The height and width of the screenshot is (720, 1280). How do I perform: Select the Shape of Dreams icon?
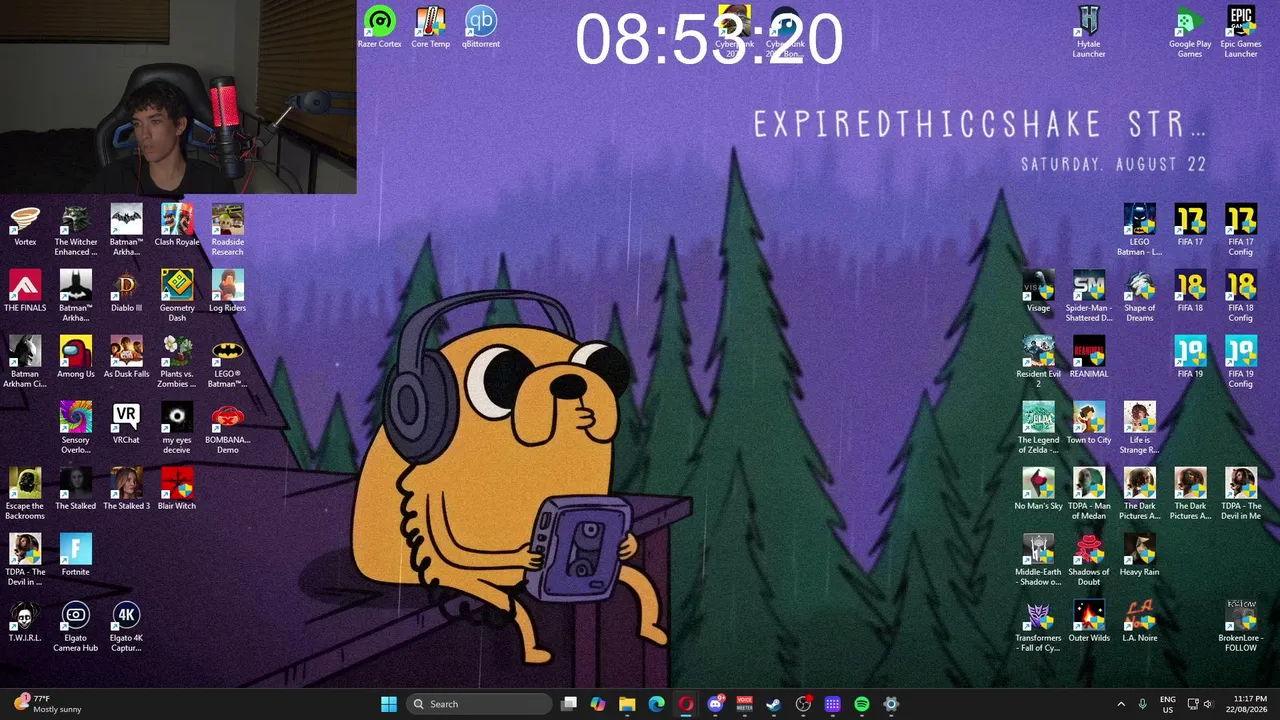click(x=1140, y=296)
